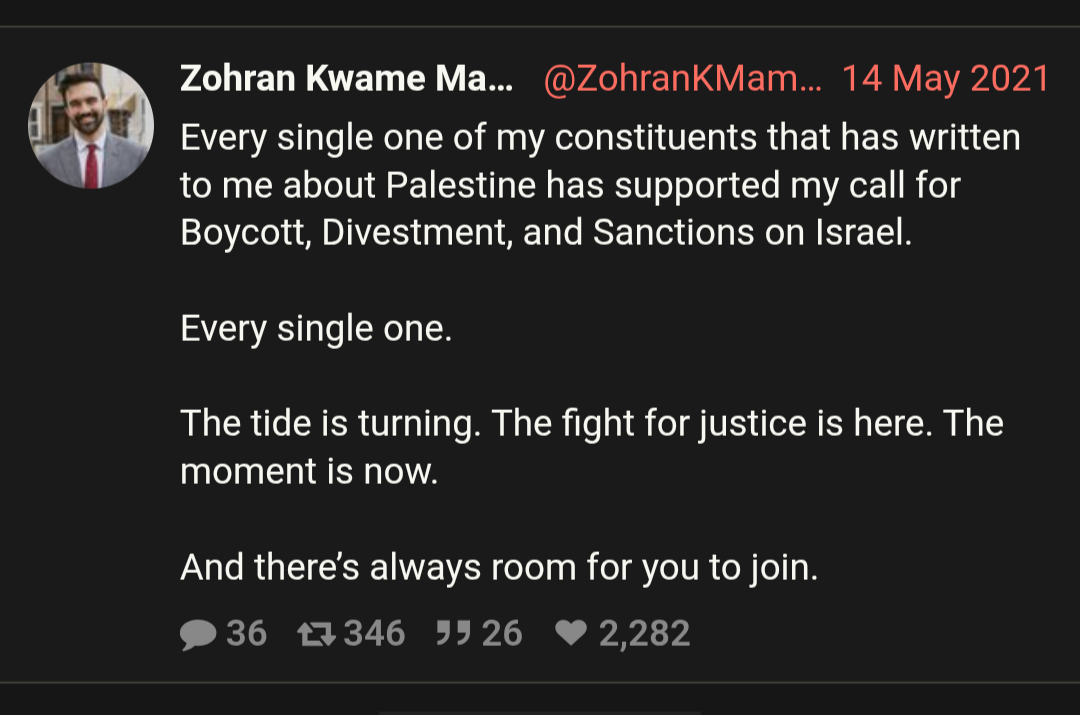1080x715 pixels.
Task: Click the word Palestine in tweet
Action: point(461,185)
